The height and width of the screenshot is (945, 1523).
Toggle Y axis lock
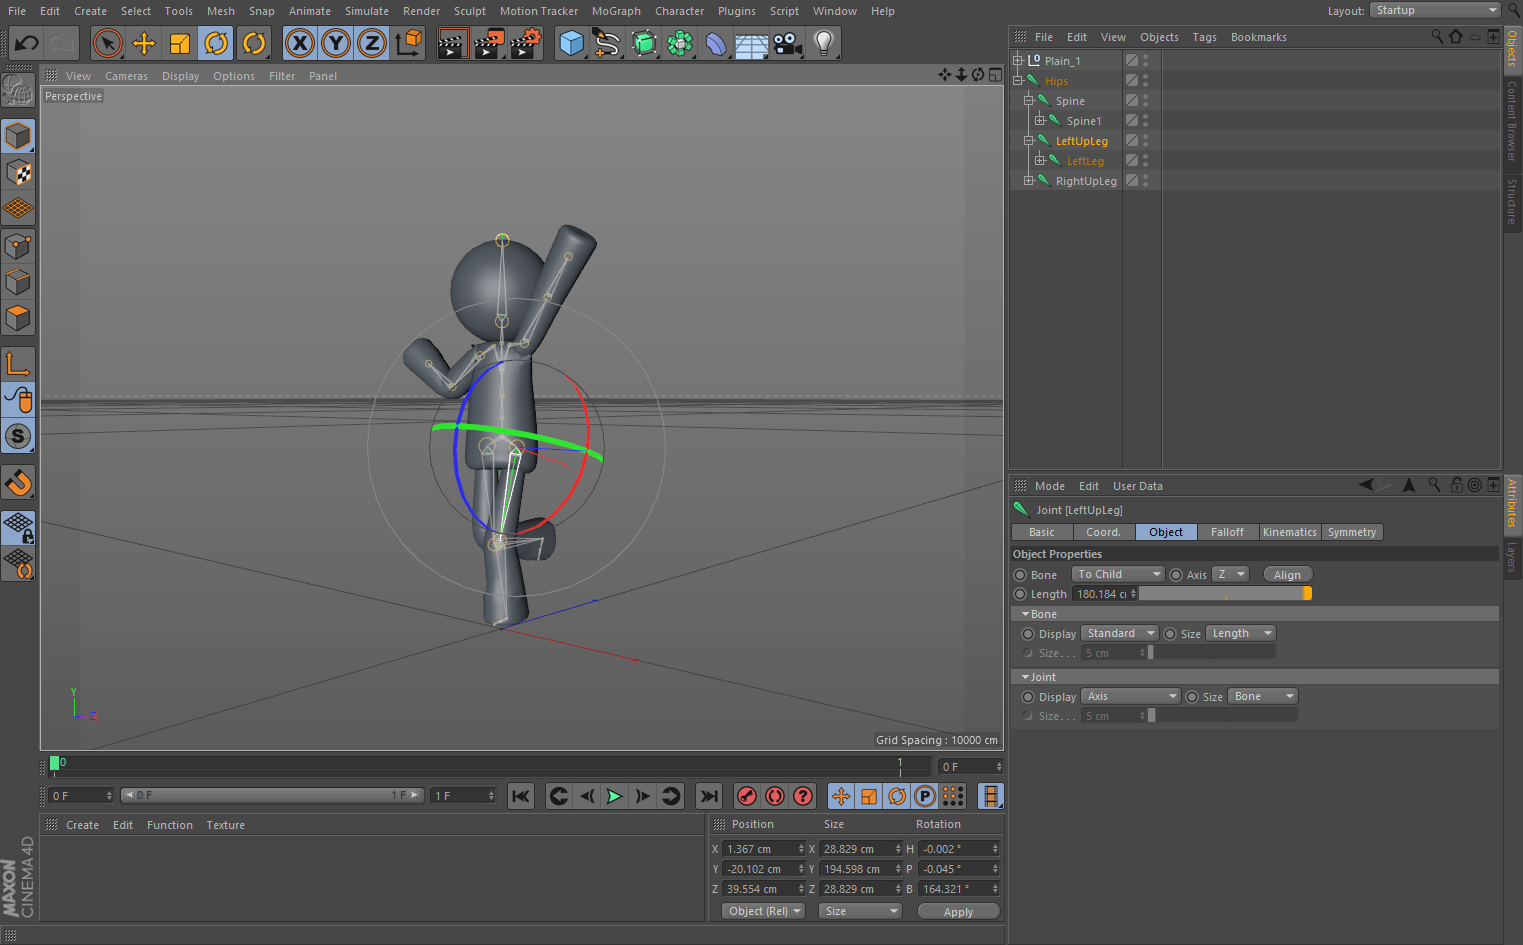tap(336, 43)
